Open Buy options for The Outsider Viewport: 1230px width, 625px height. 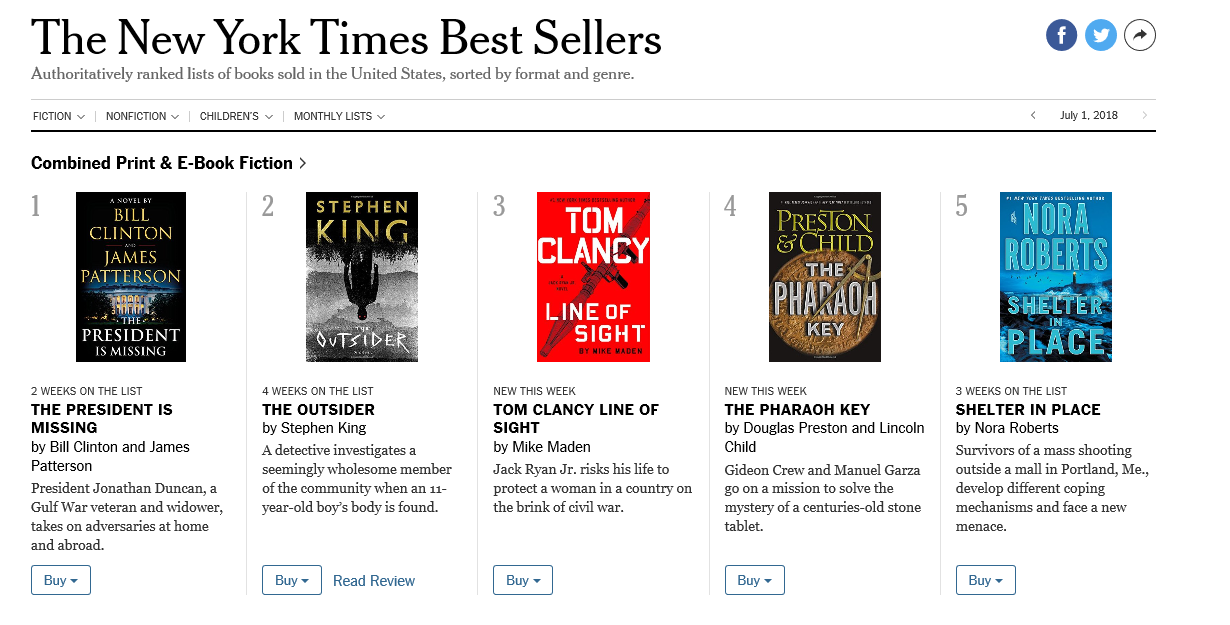(x=292, y=580)
